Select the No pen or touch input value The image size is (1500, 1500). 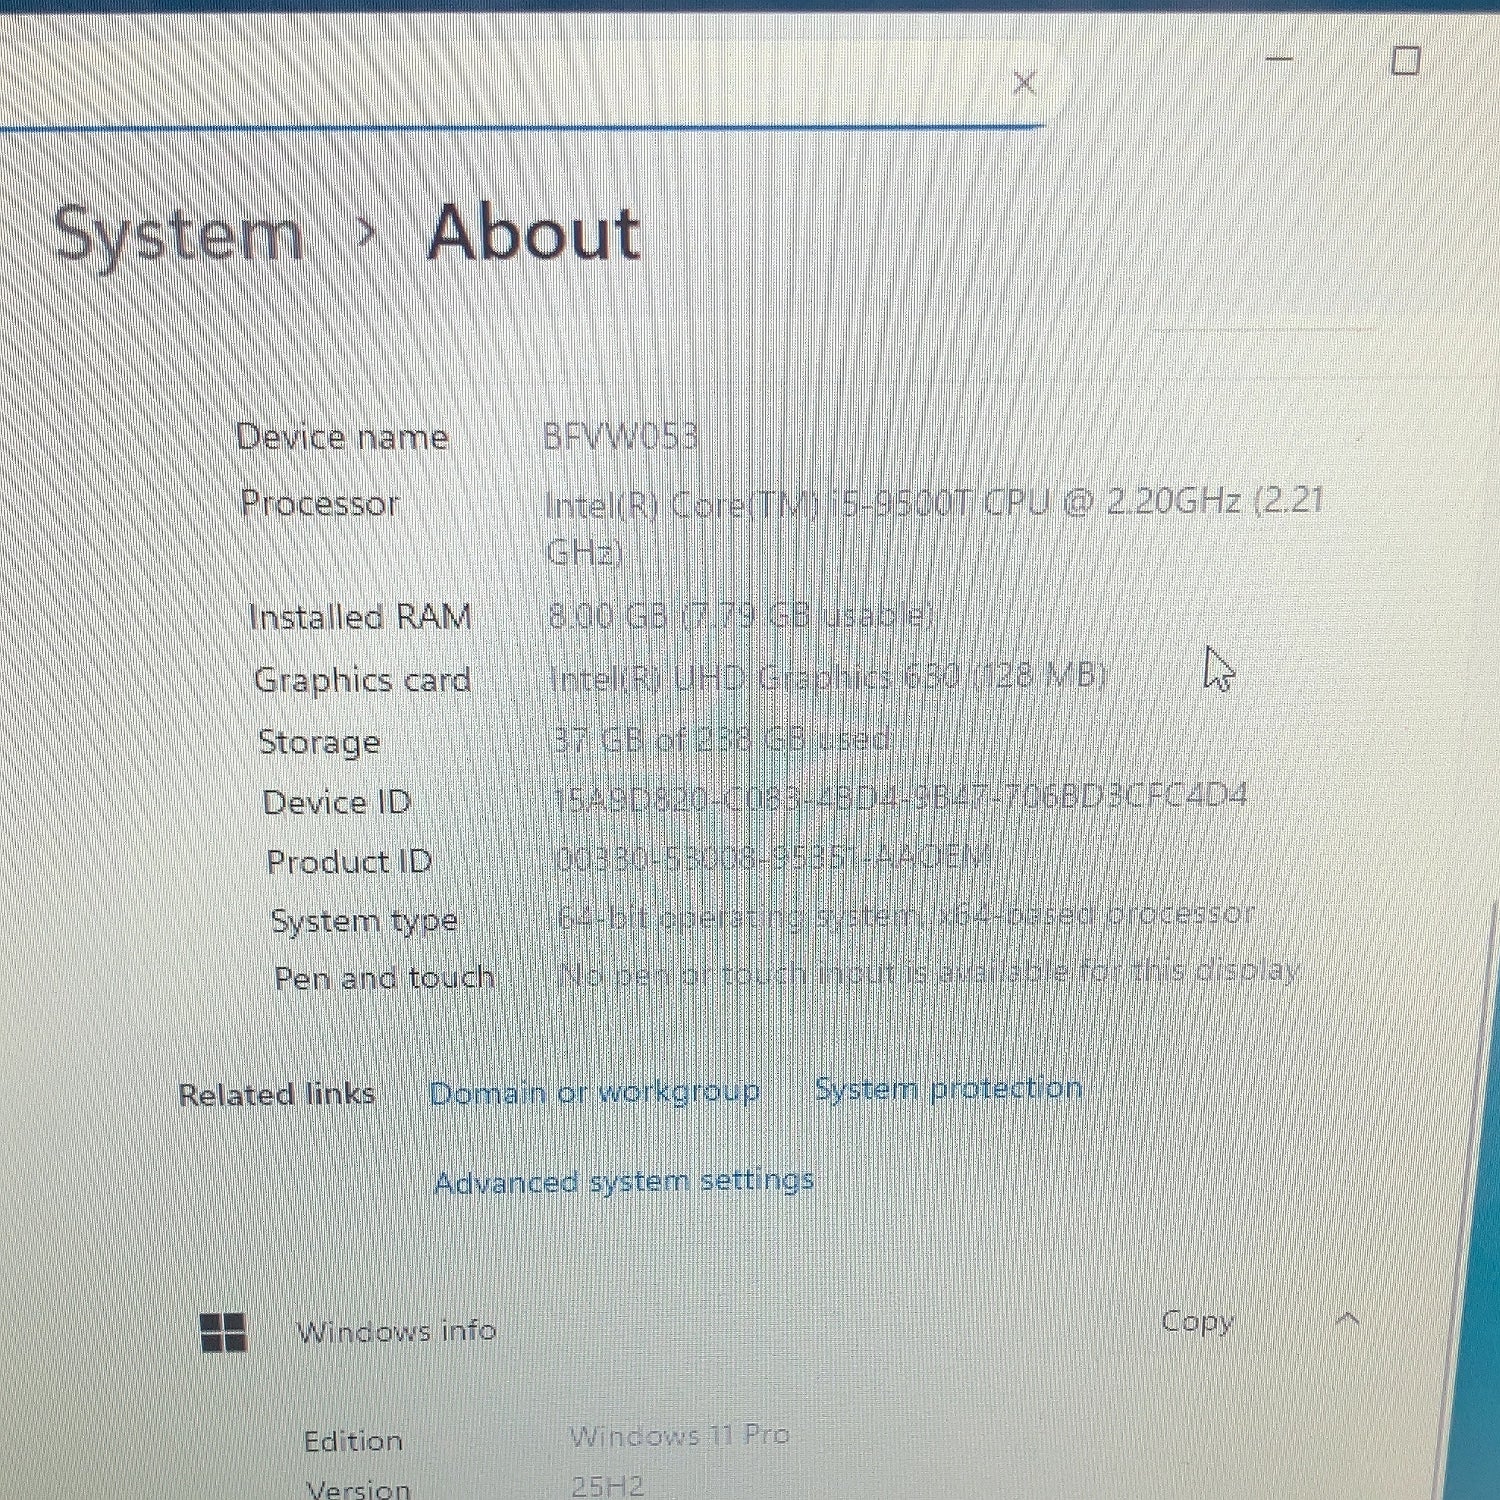(x=929, y=972)
